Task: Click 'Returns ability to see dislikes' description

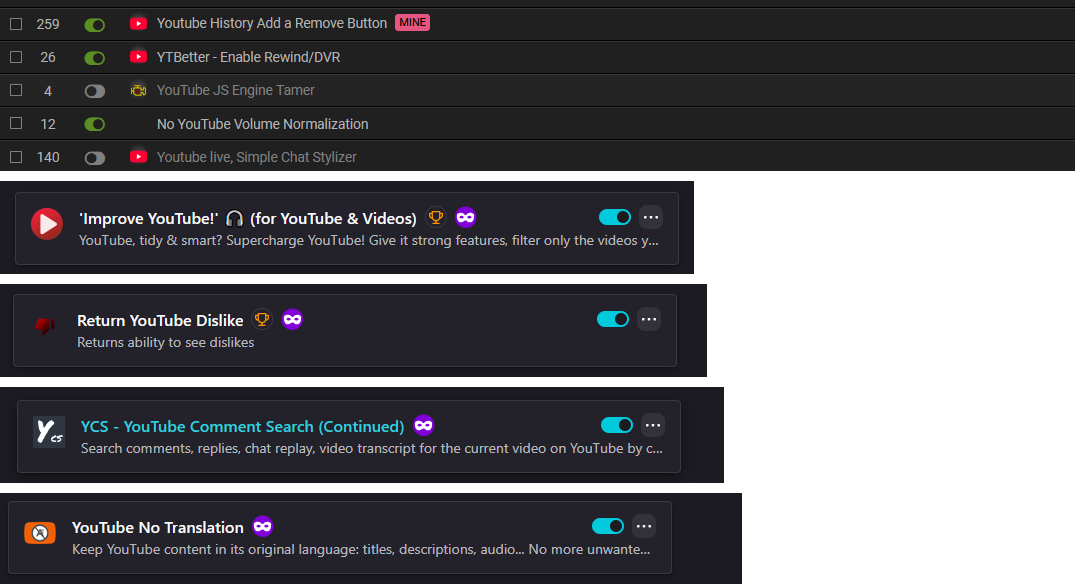Action: point(165,342)
